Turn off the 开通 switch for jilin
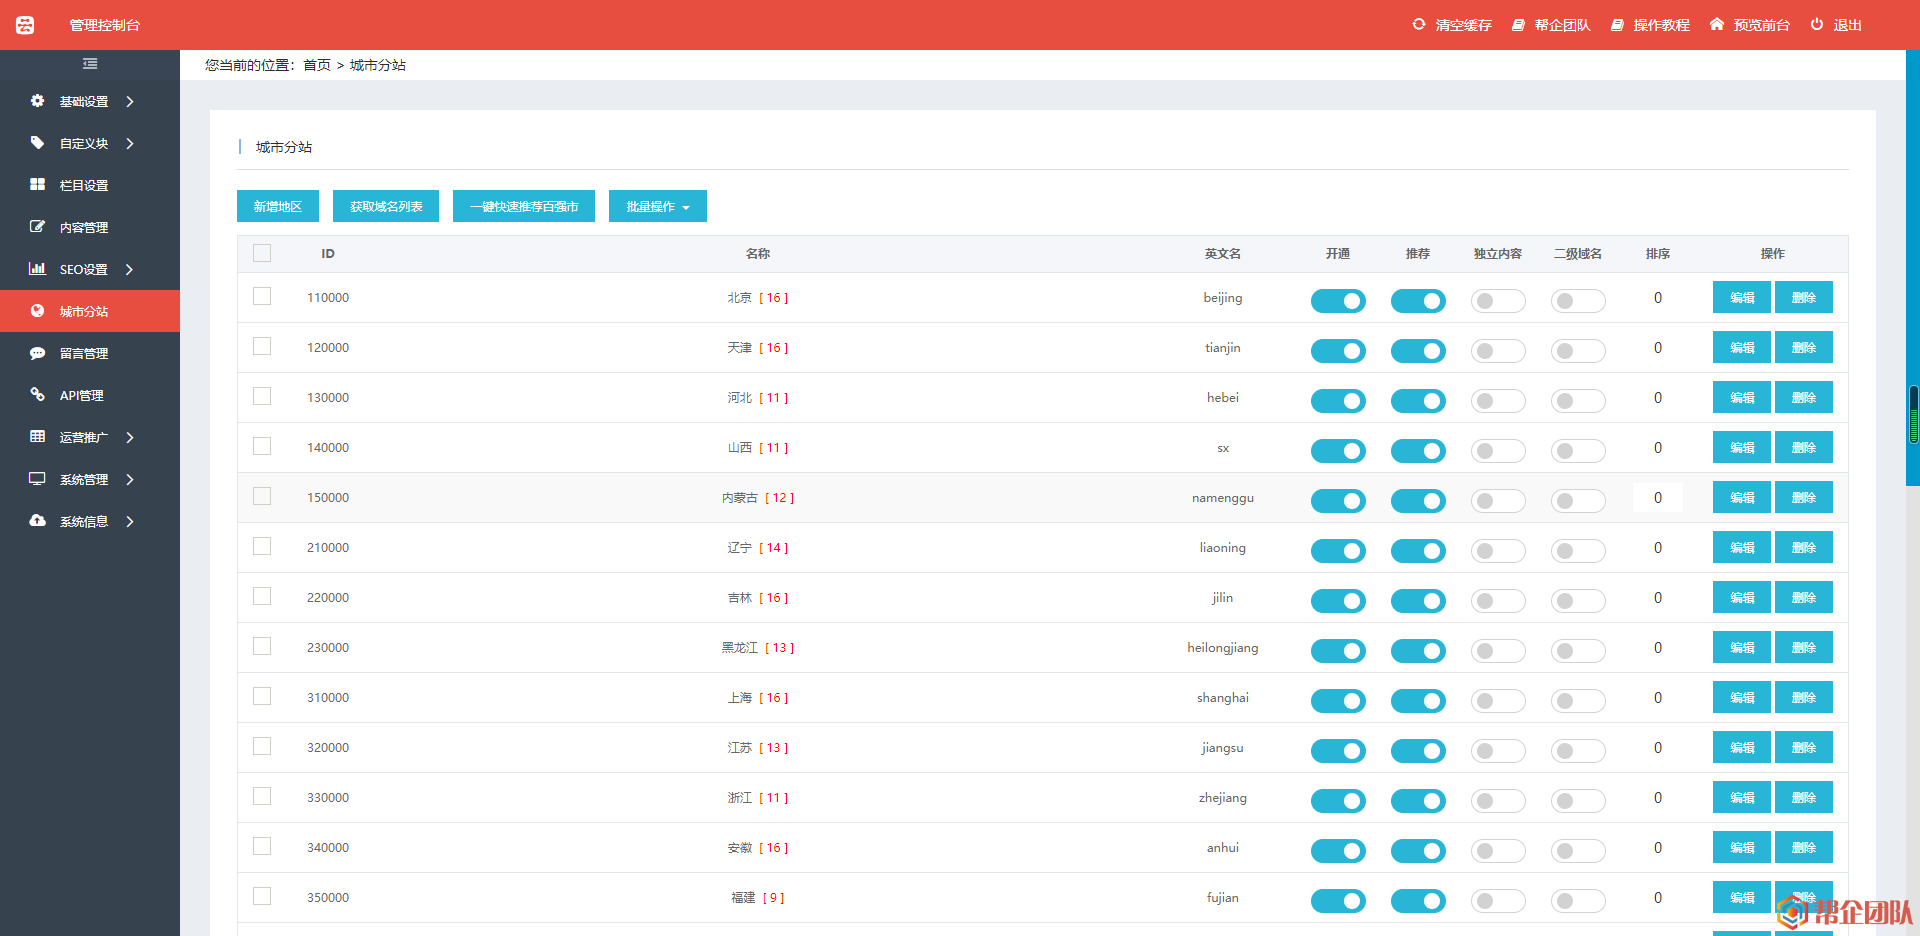1920x936 pixels. 1338,600
